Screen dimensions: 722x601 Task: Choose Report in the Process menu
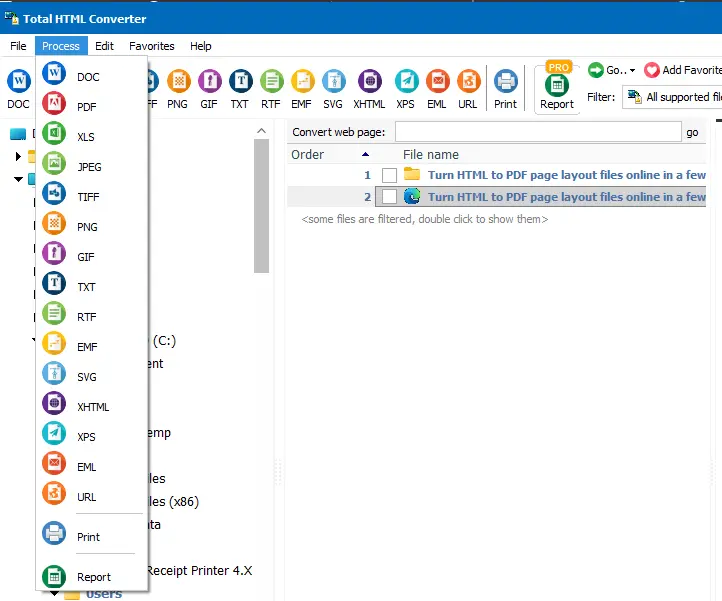click(91, 576)
